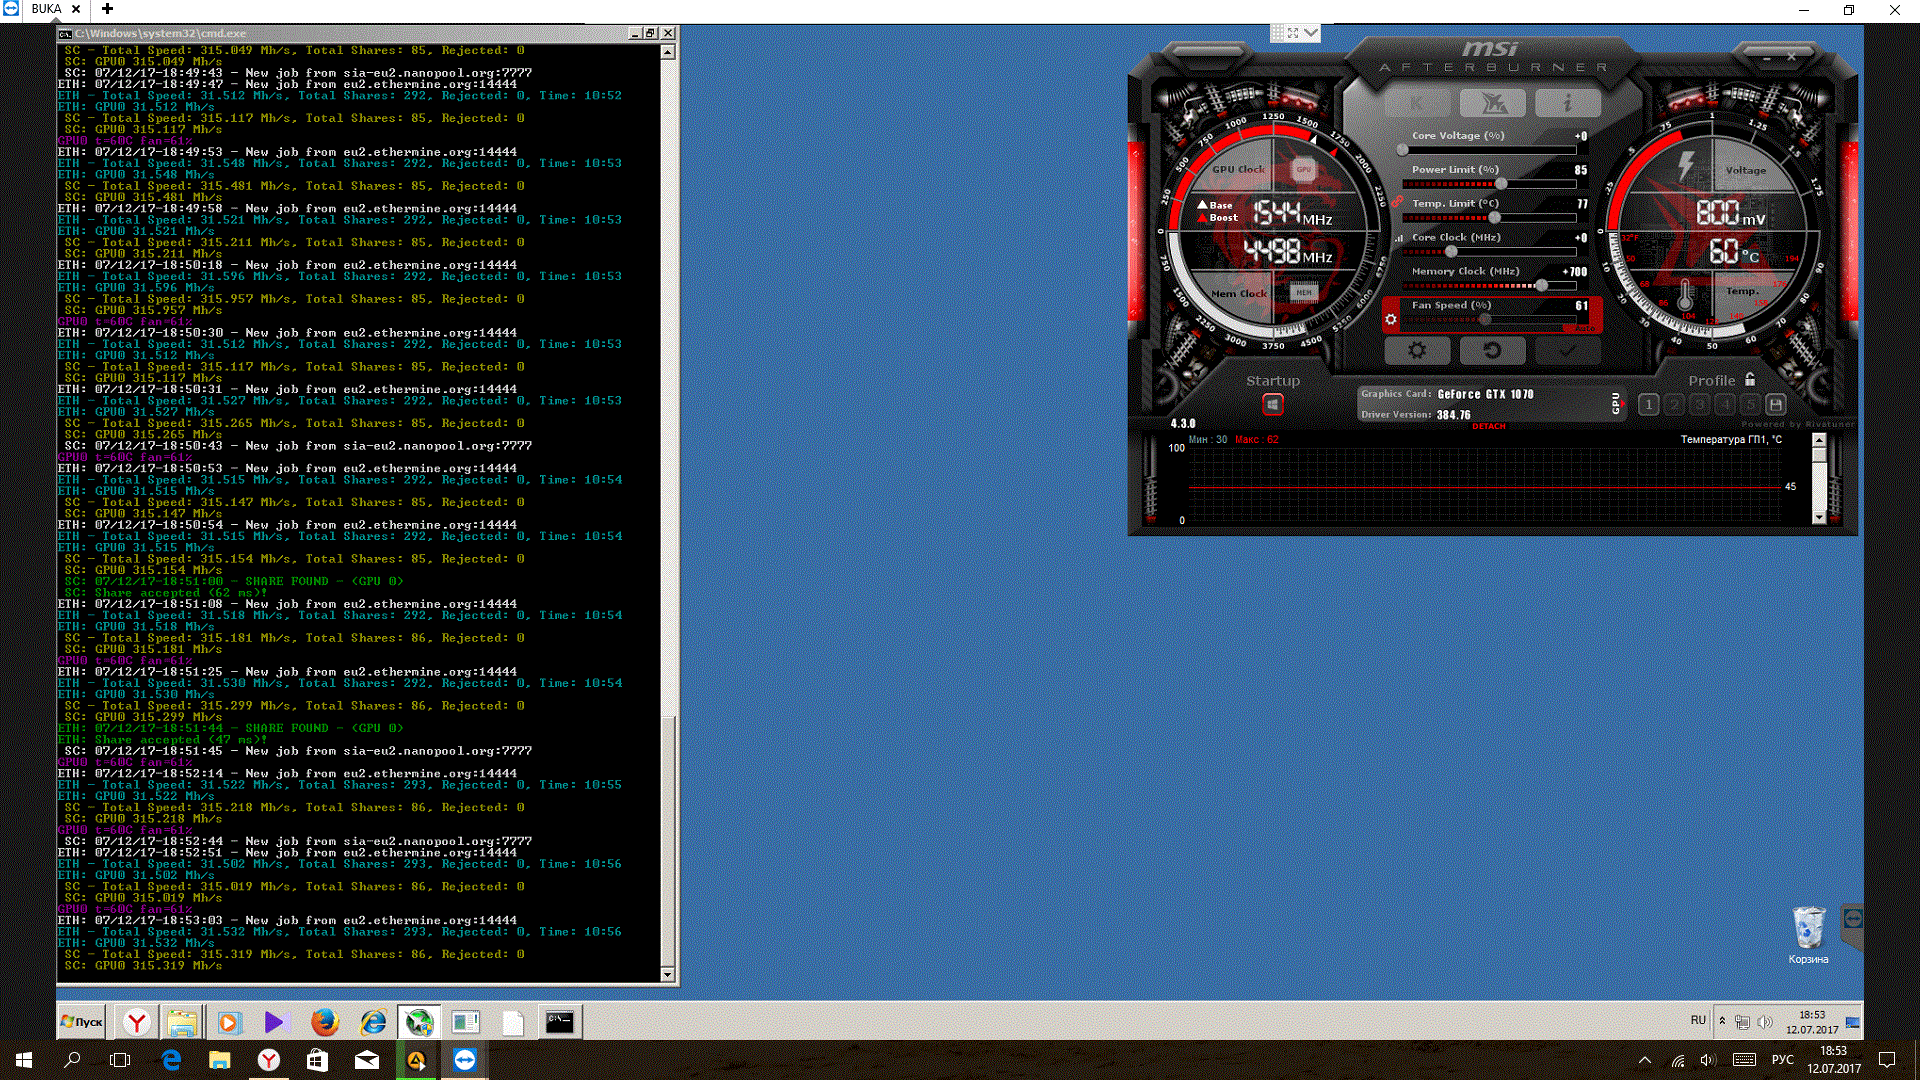Click the Afterburner jet fighter logo button
This screenshot has width=1920, height=1080.
pyautogui.click(x=1492, y=102)
